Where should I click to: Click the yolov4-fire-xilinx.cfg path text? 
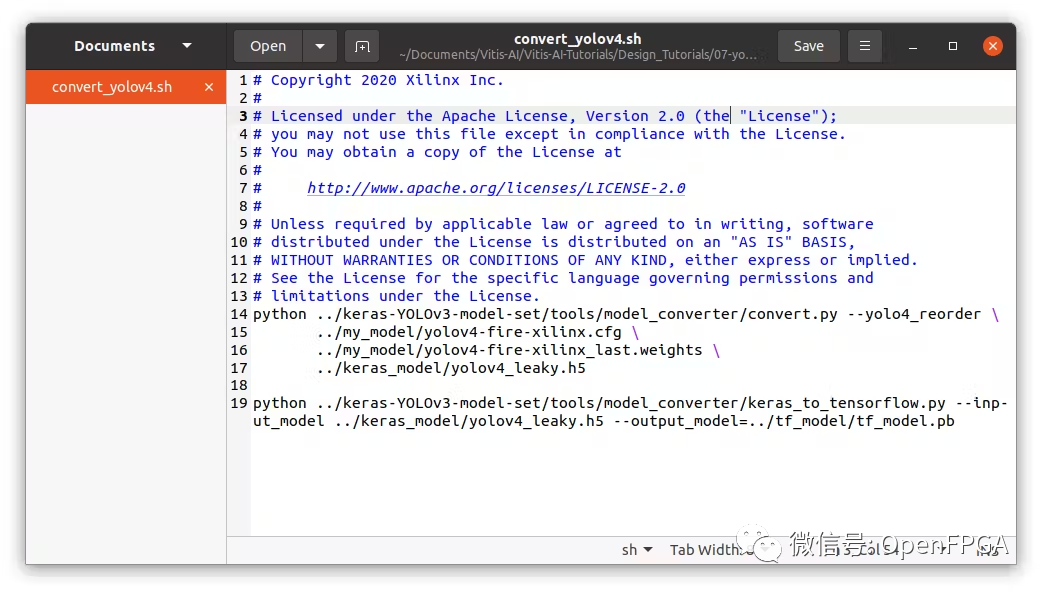tap(468, 332)
